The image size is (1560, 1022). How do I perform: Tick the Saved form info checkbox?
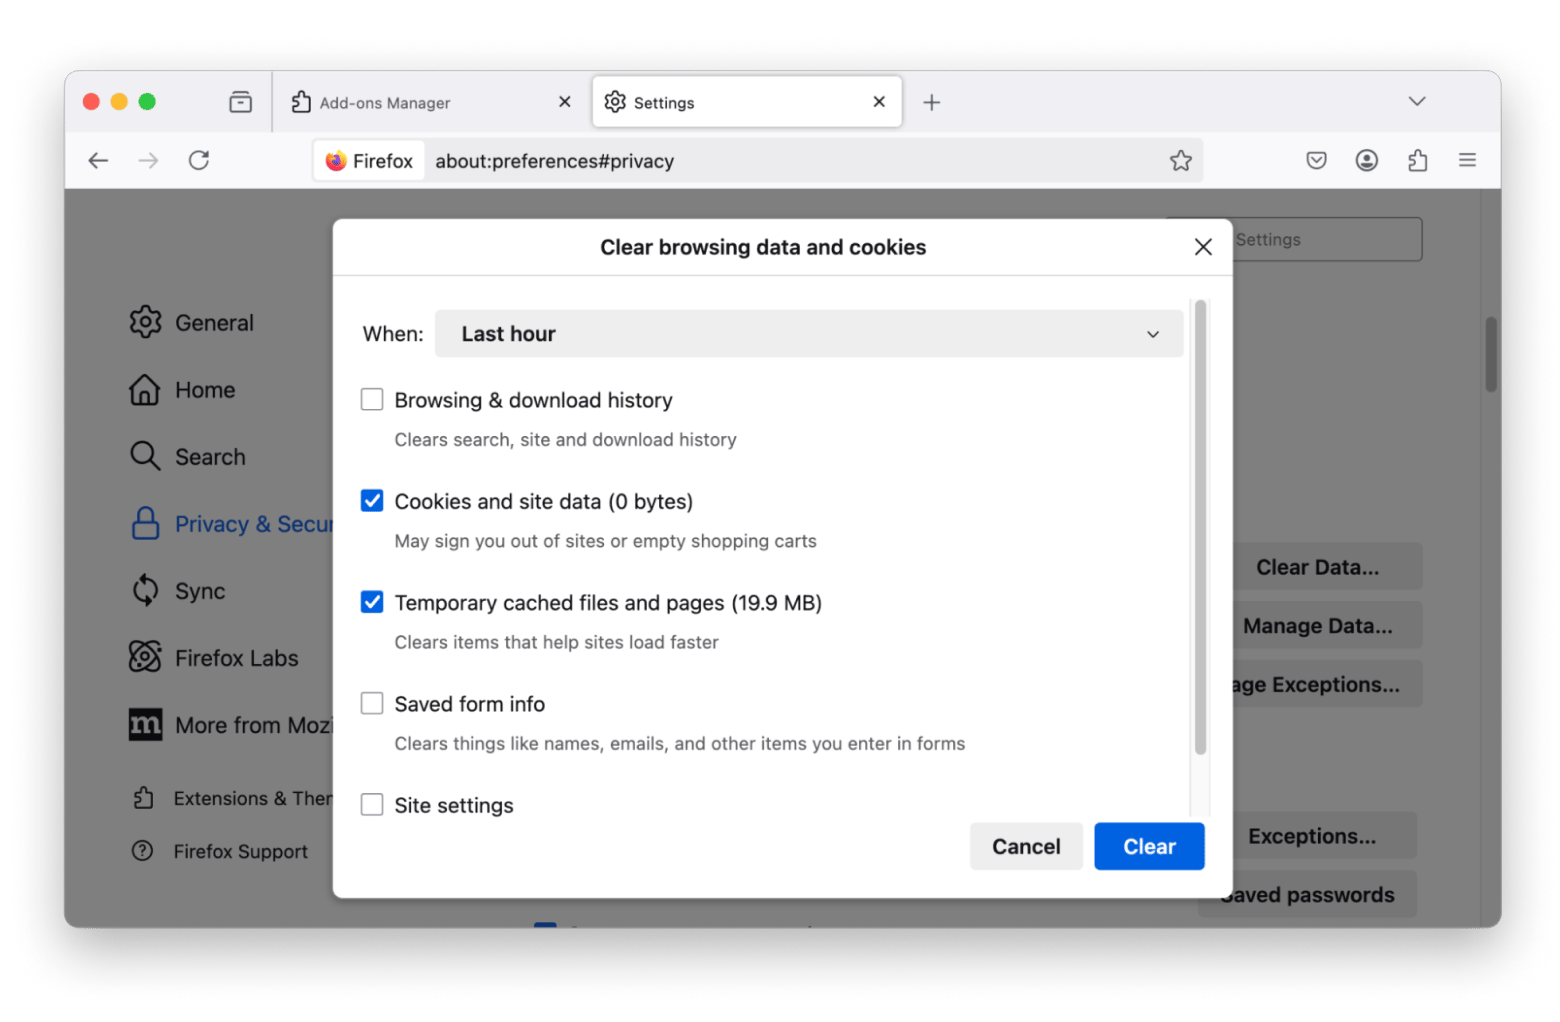tap(372, 704)
